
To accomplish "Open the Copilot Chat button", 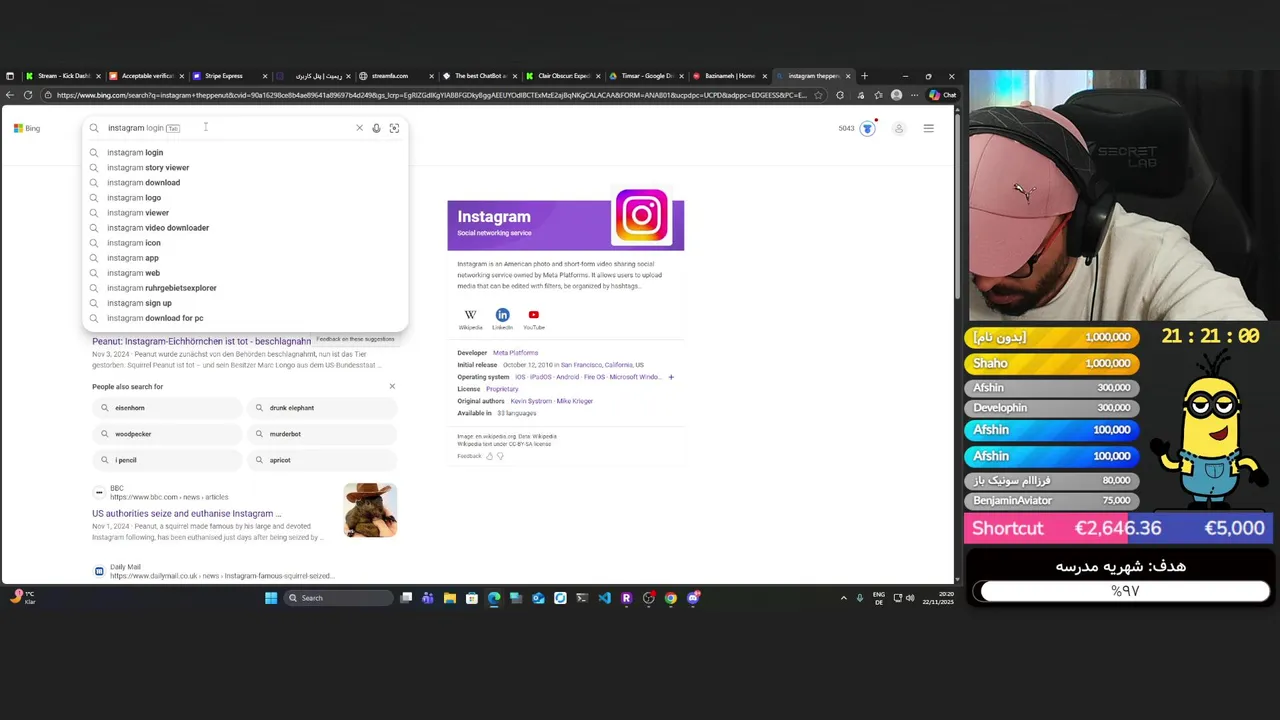I will (942, 95).
